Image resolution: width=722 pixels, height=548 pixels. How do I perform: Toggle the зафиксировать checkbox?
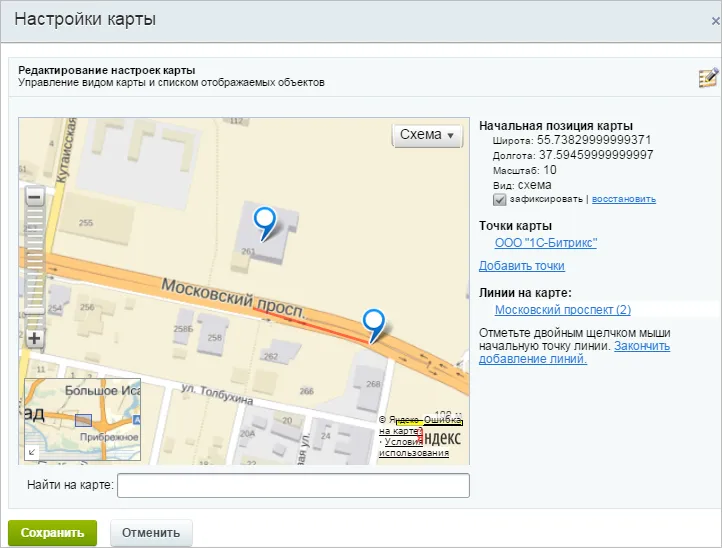point(499,199)
